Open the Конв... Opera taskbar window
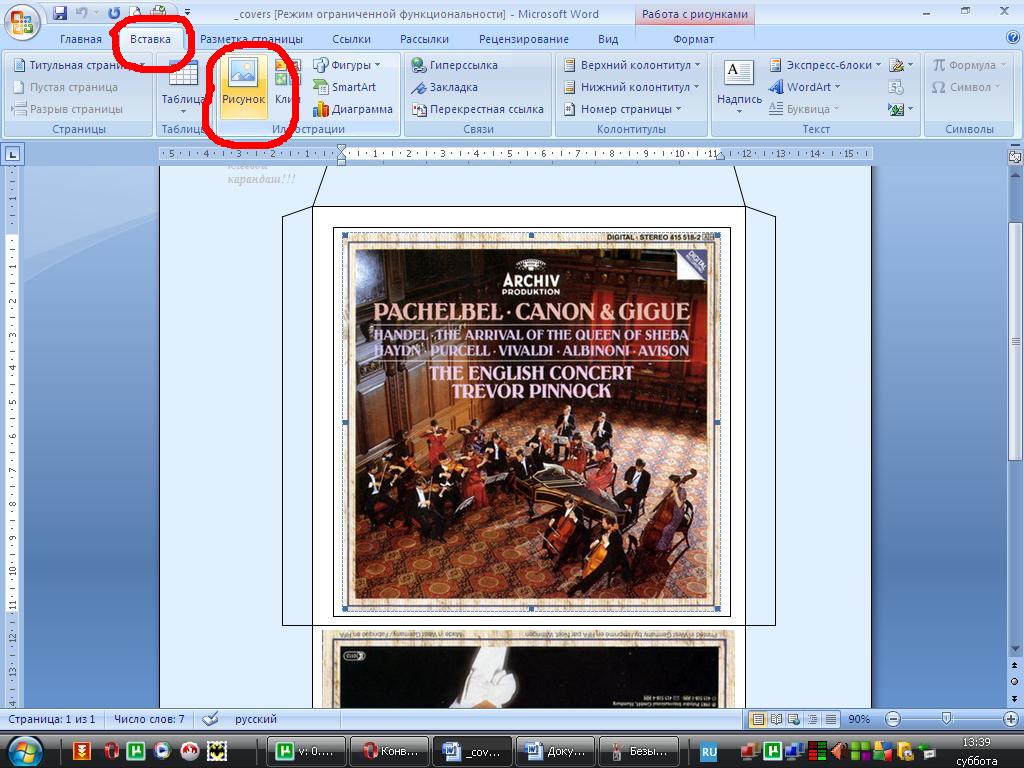 pyautogui.click(x=389, y=752)
